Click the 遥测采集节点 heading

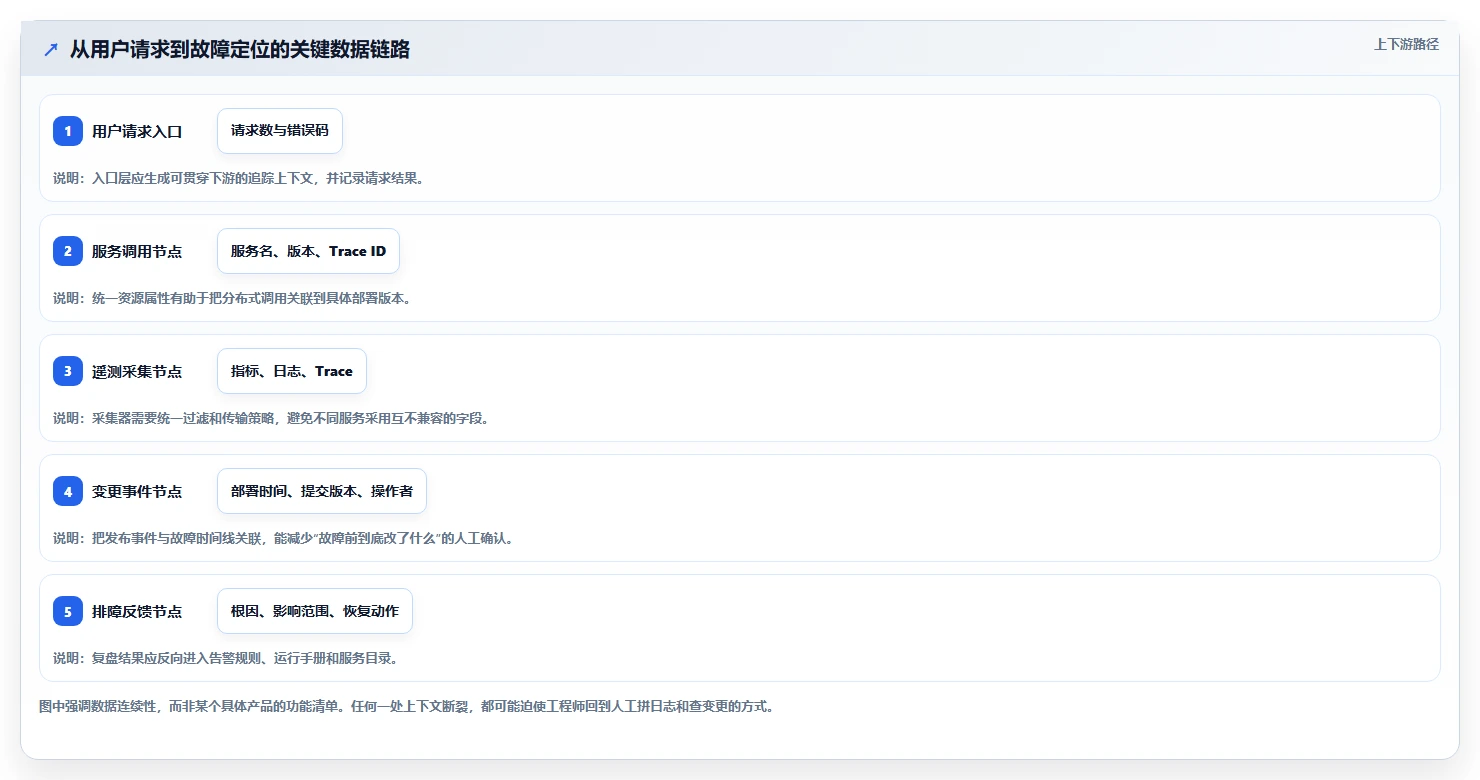(x=137, y=371)
